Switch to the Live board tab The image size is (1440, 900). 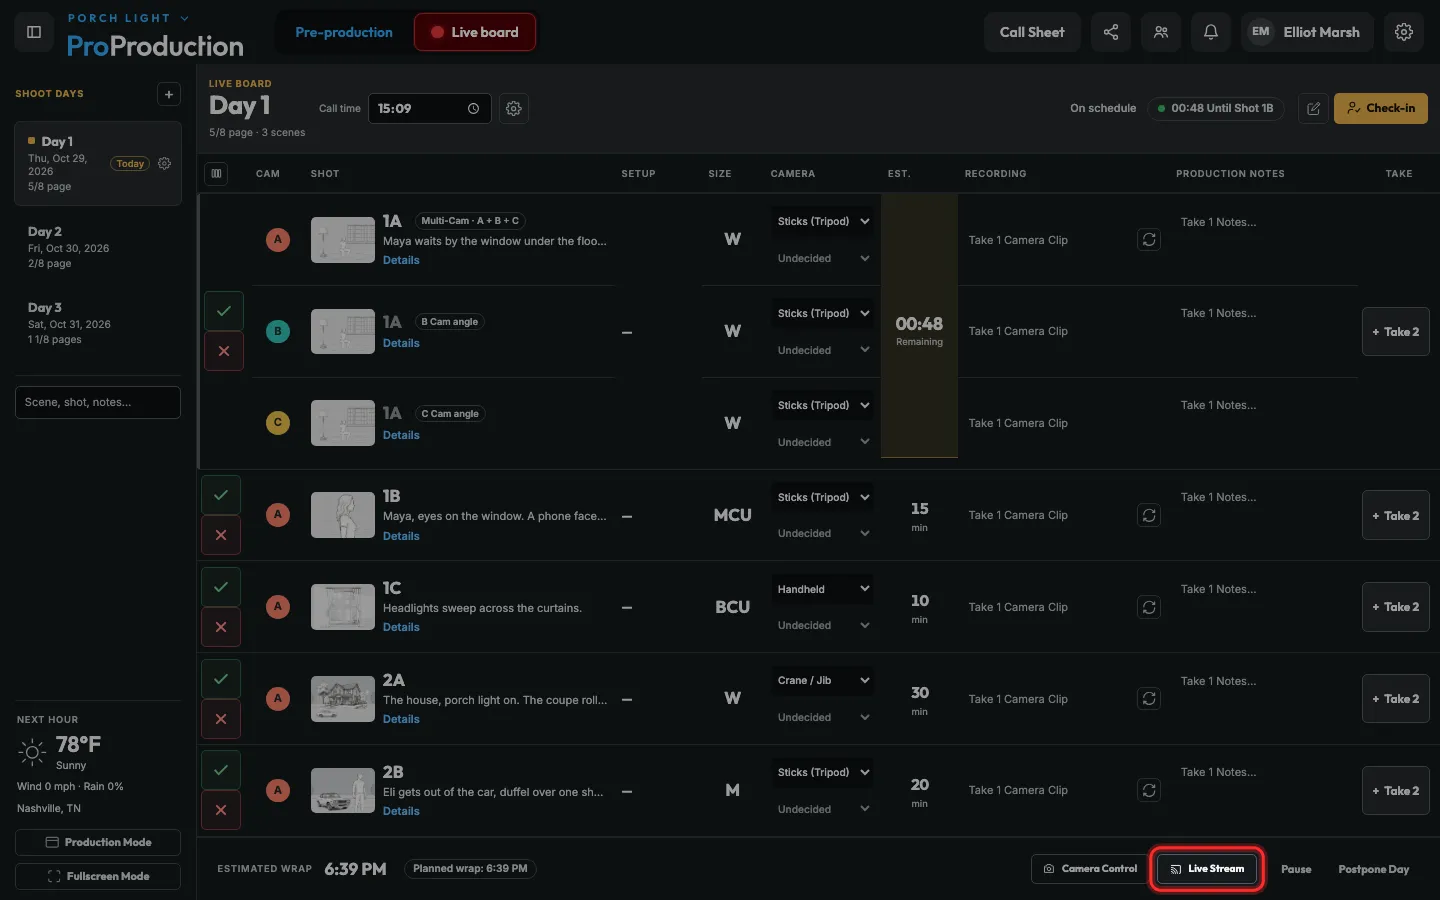475,32
